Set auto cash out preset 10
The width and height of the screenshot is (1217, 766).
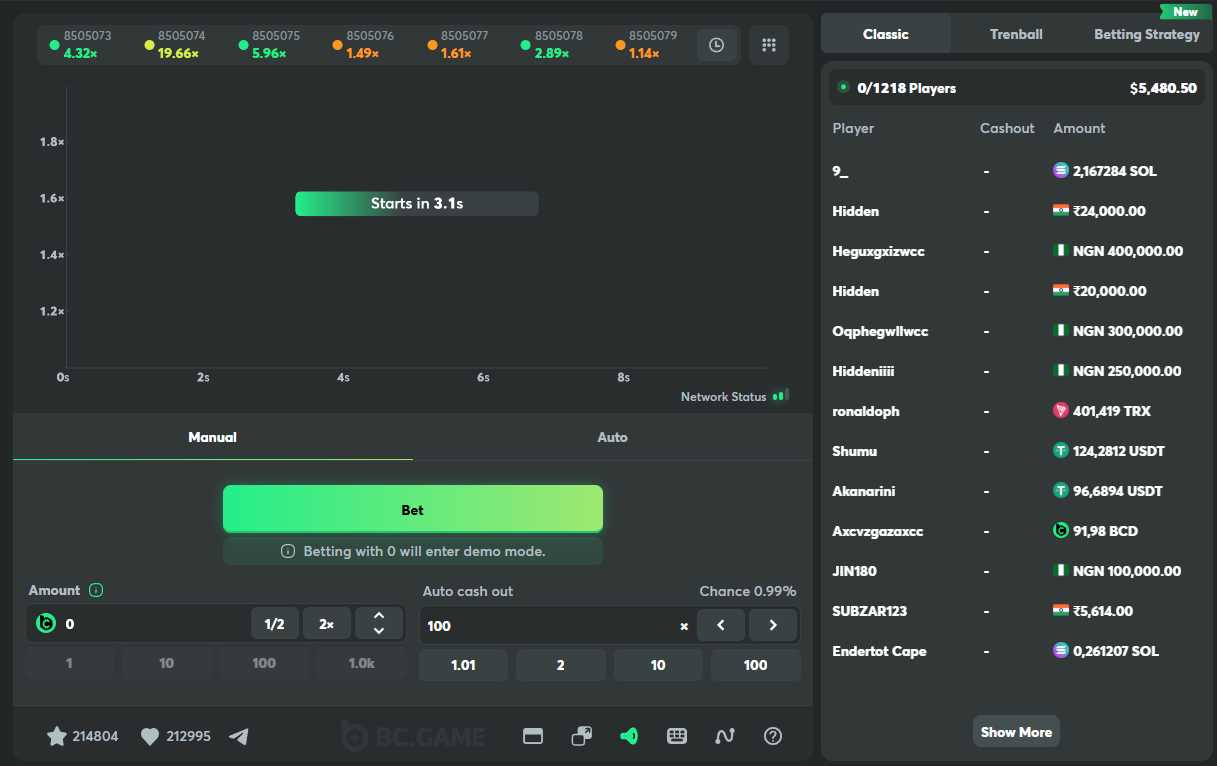(x=658, y=665)
